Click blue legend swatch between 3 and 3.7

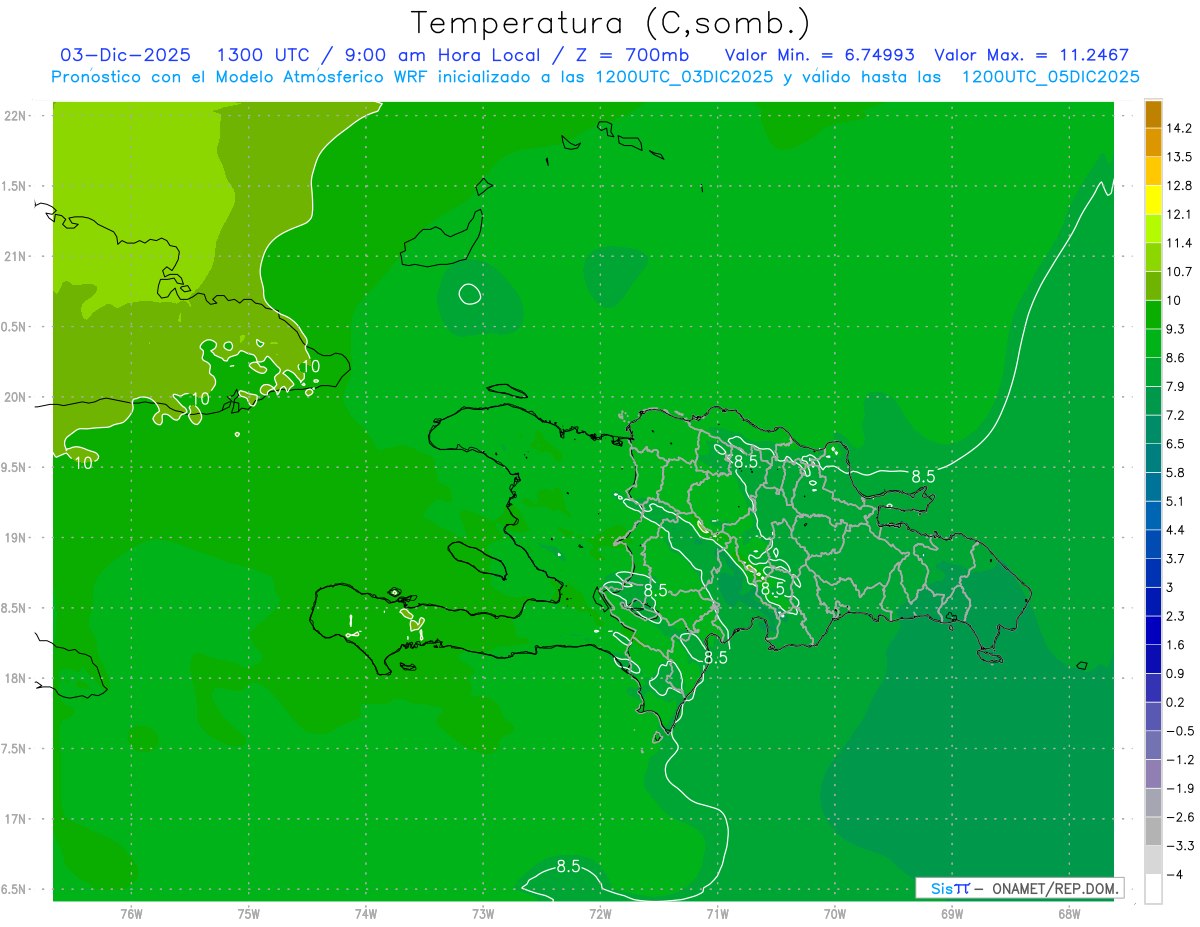(x=1153, y=573)
